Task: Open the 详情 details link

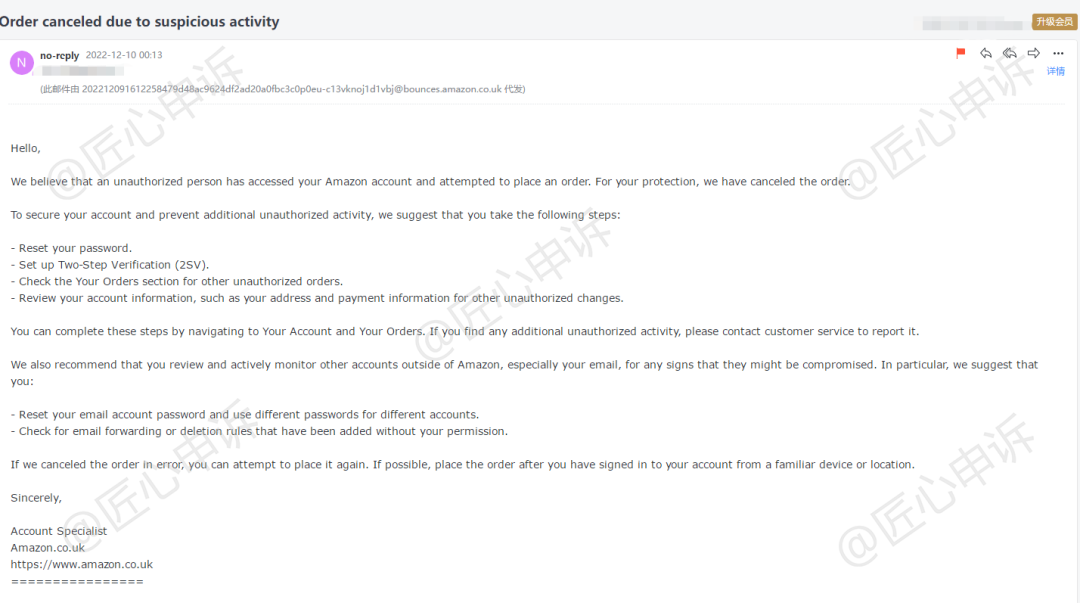Action: coord(1056,71)
